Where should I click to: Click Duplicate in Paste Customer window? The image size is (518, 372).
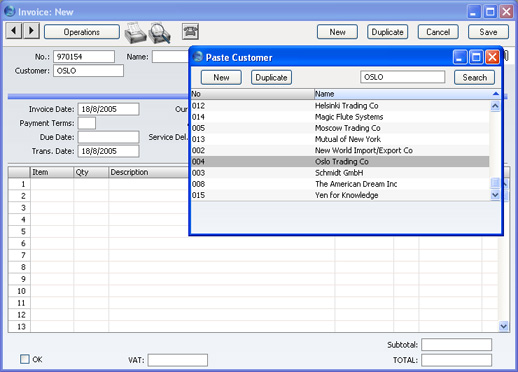pyautogui.click(x=271, y=77)
